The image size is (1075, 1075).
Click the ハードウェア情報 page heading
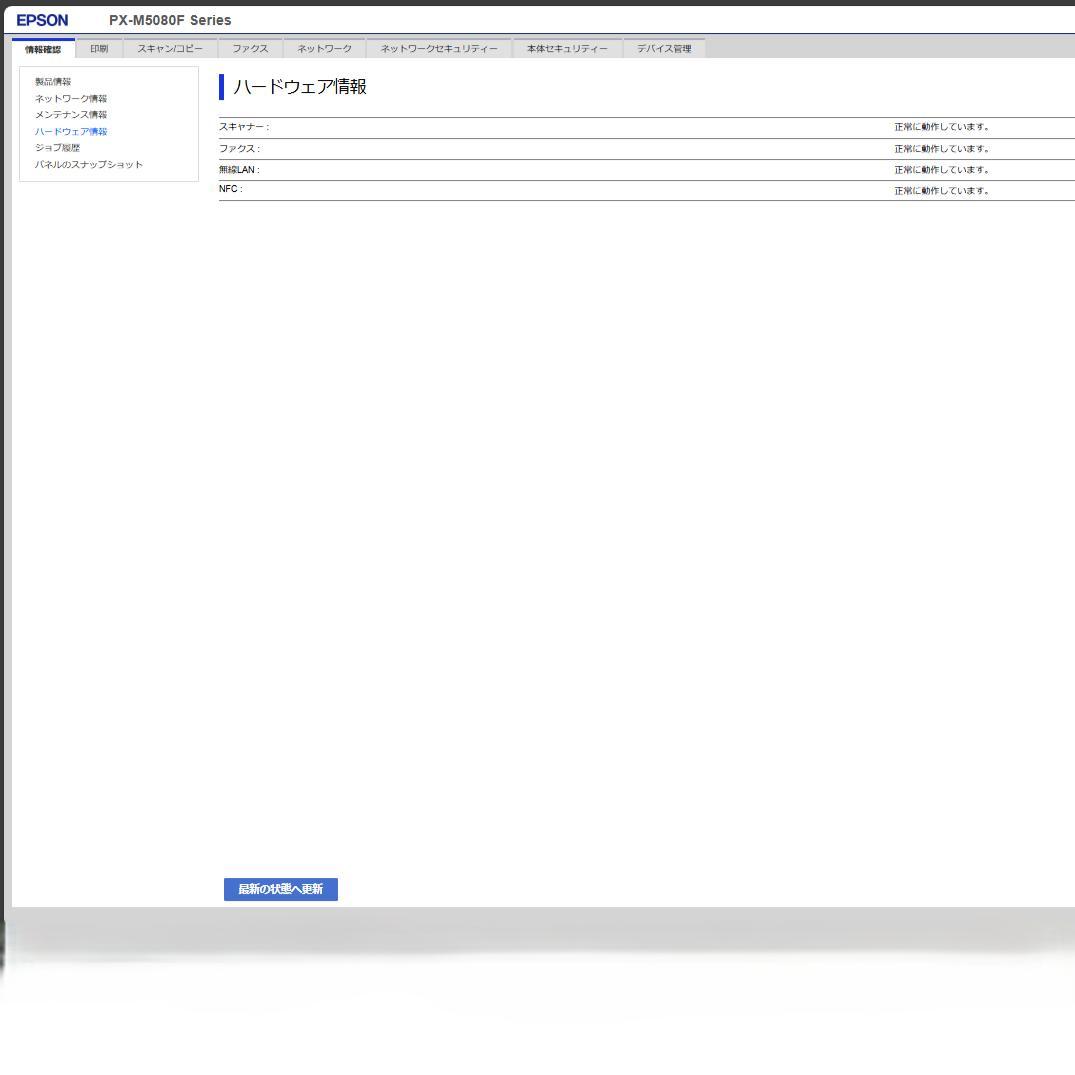(x=299, y=87)
